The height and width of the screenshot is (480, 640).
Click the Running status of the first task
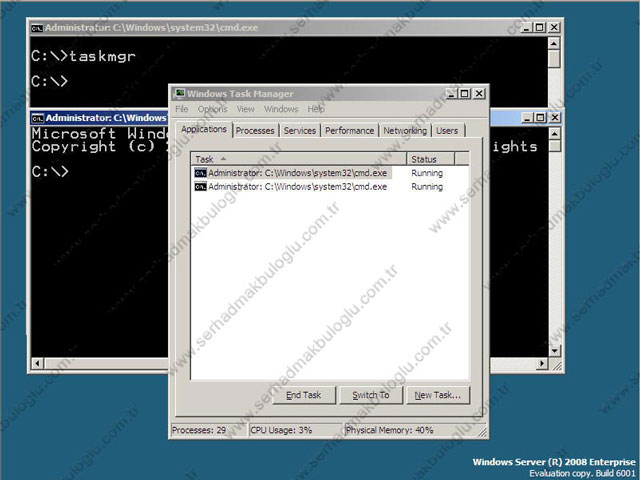(x=427, y=173)
